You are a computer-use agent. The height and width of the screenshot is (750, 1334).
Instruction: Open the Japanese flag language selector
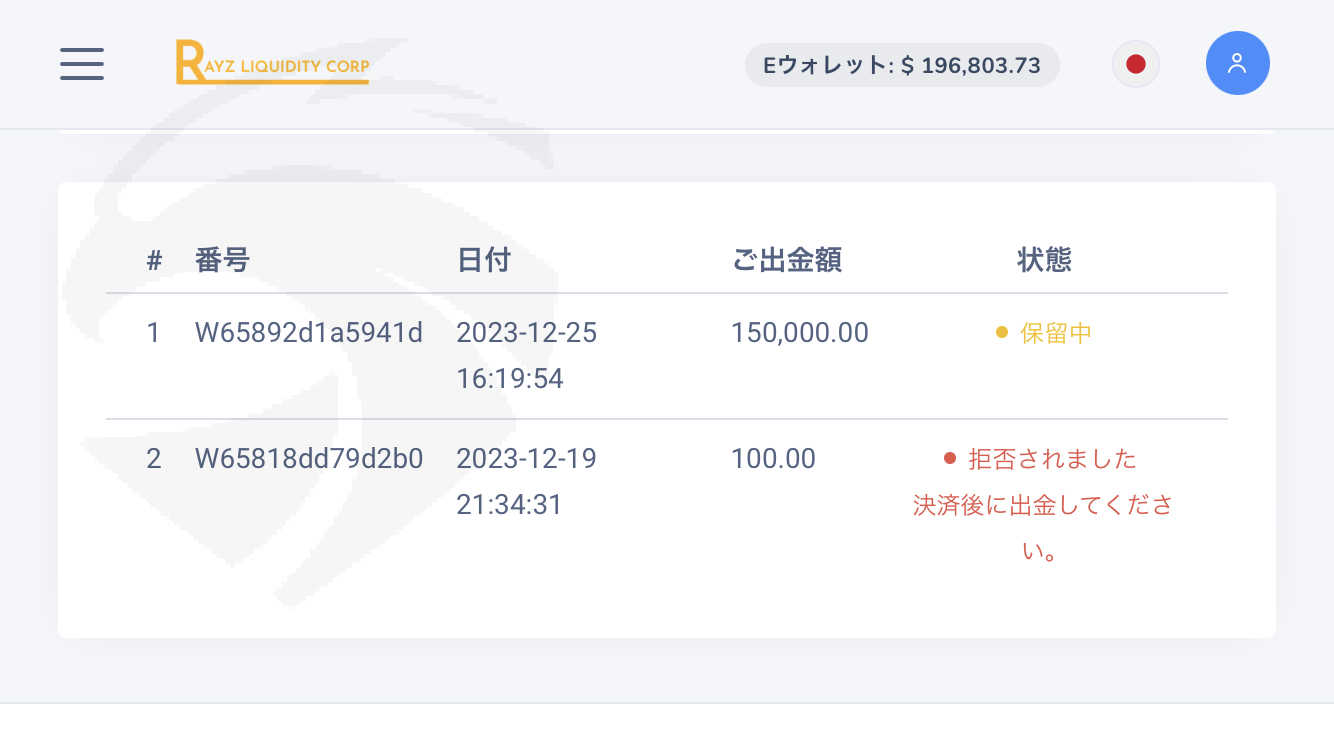click(x=1135, y=65)
